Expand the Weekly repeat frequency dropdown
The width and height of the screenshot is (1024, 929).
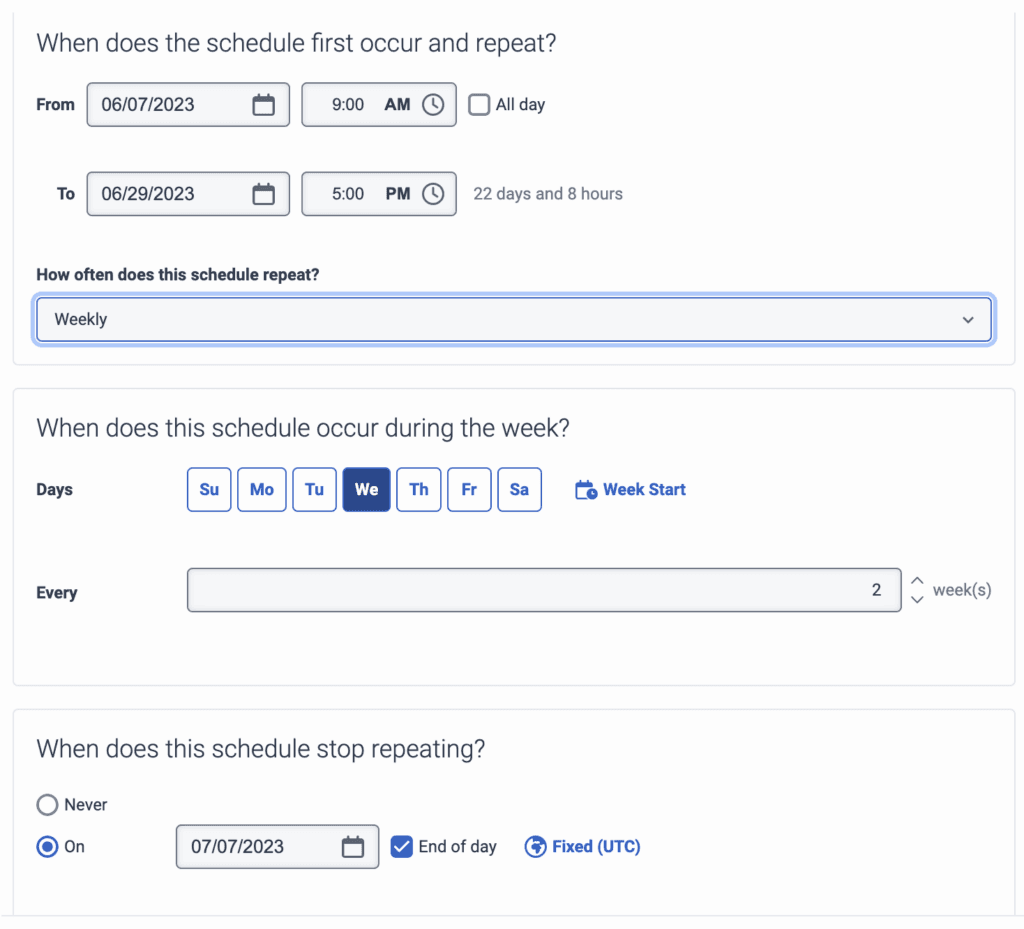click(514, 320)
